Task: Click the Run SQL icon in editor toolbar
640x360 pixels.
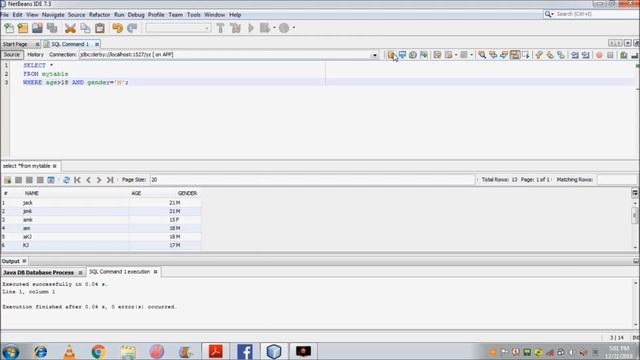Action: pos(391,54)
